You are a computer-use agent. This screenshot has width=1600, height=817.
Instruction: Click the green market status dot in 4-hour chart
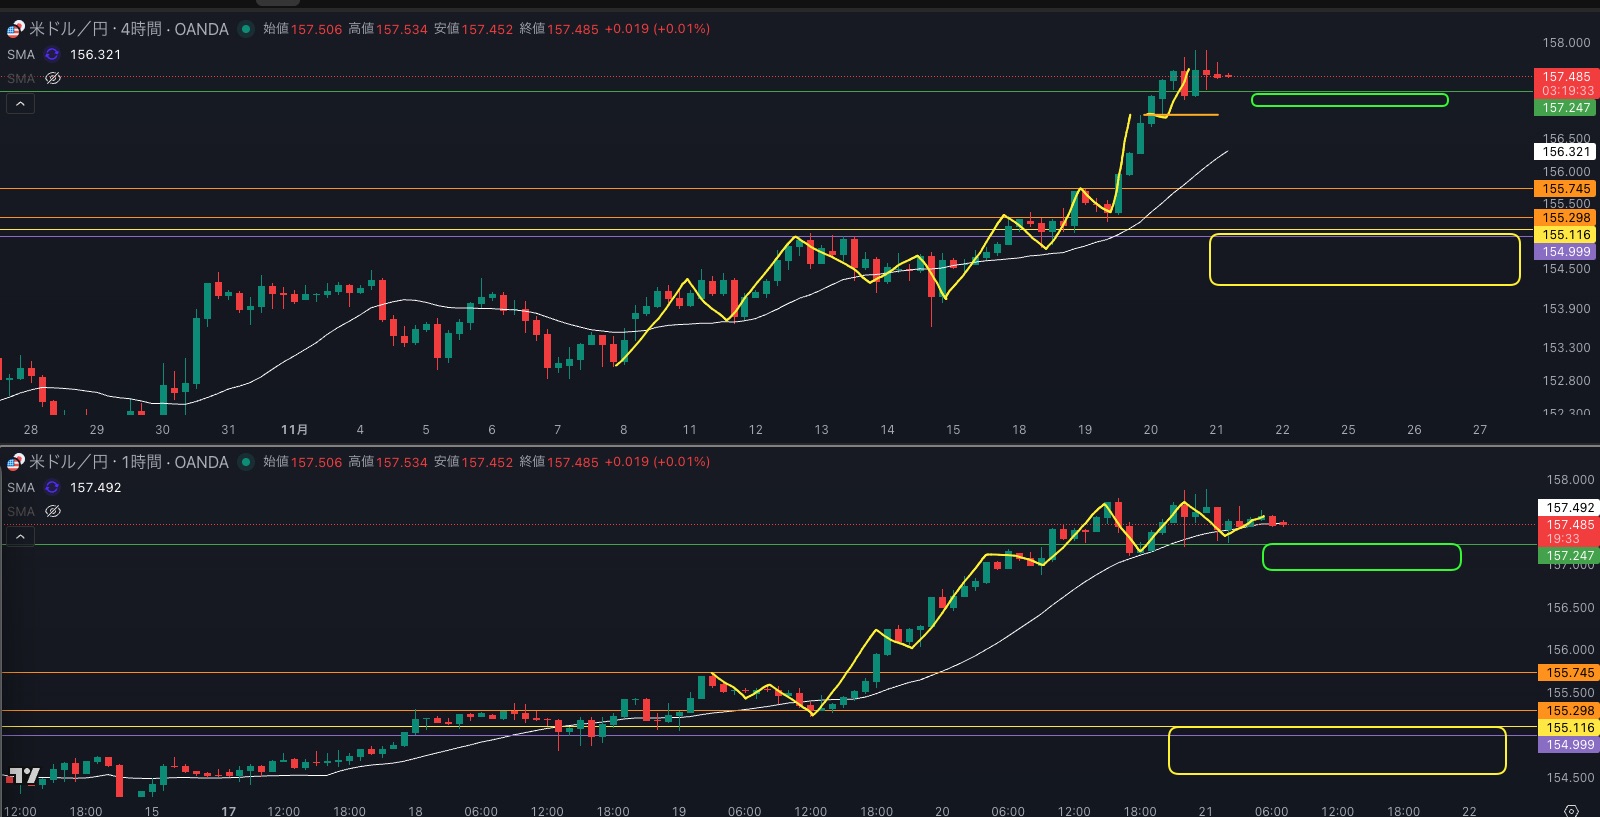coord(245,29)
